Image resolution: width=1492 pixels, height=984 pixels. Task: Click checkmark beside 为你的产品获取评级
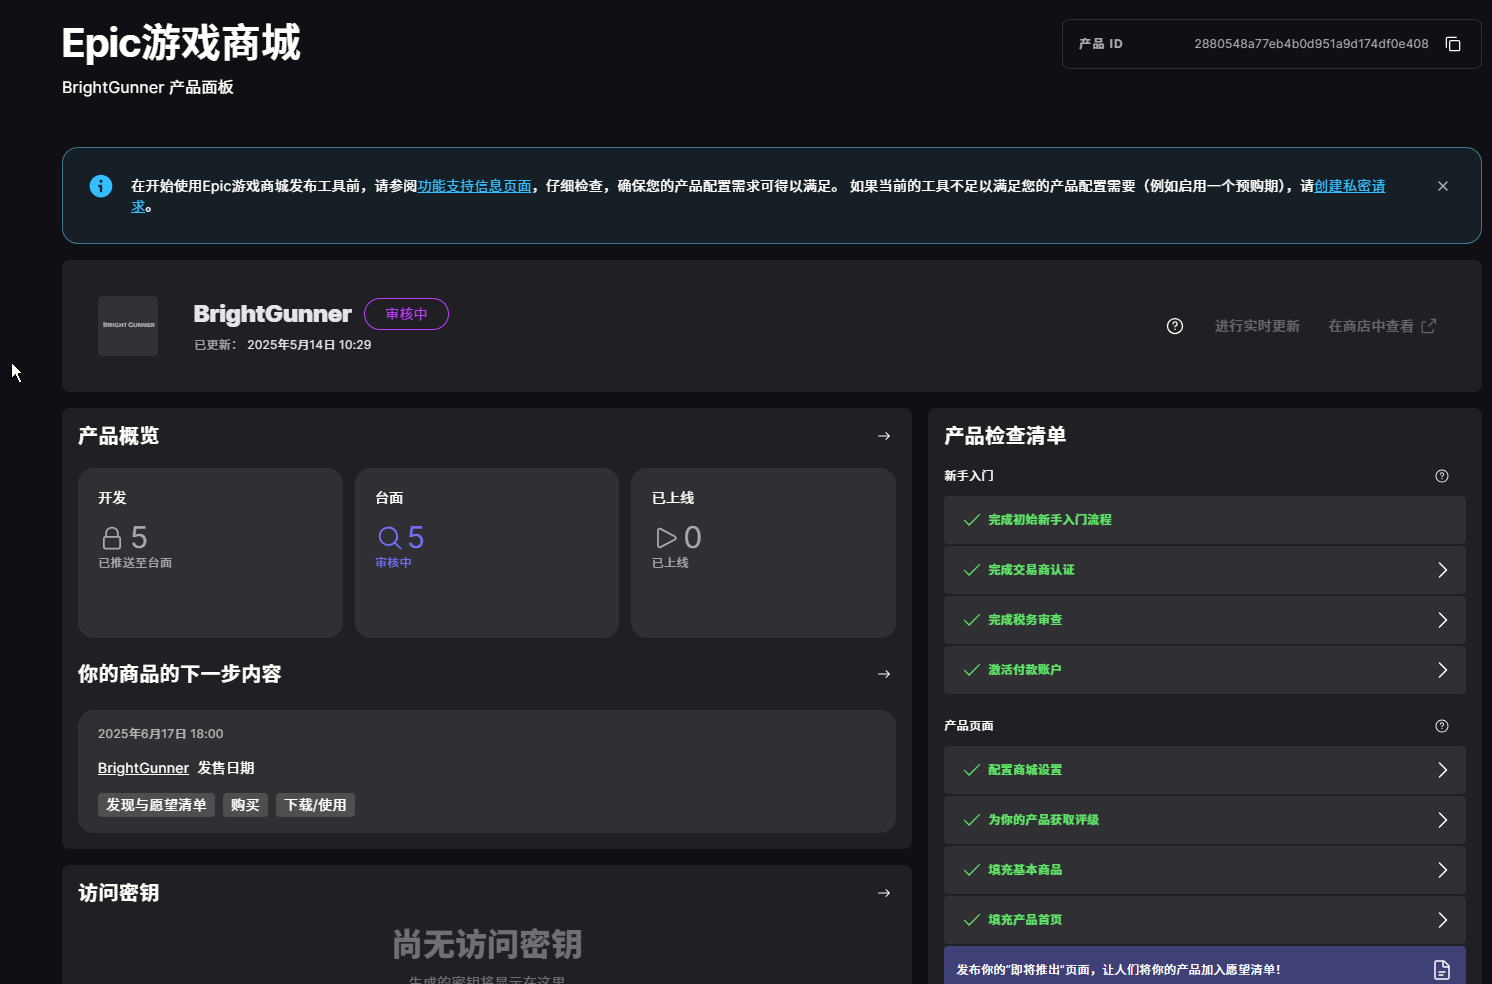click(x=971, y=820)
